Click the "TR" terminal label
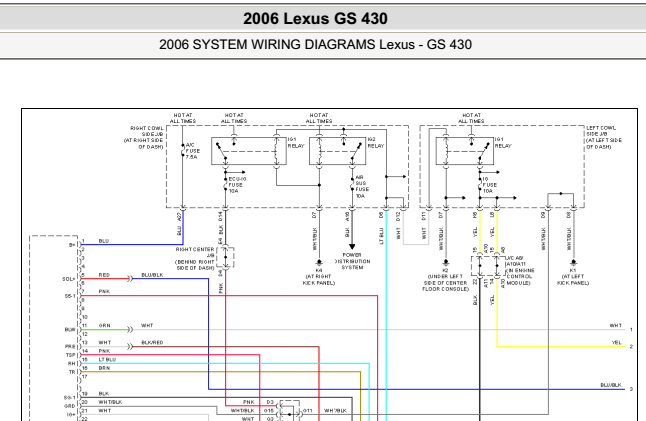Screen dimensions: 646x421 coord(73,372)
